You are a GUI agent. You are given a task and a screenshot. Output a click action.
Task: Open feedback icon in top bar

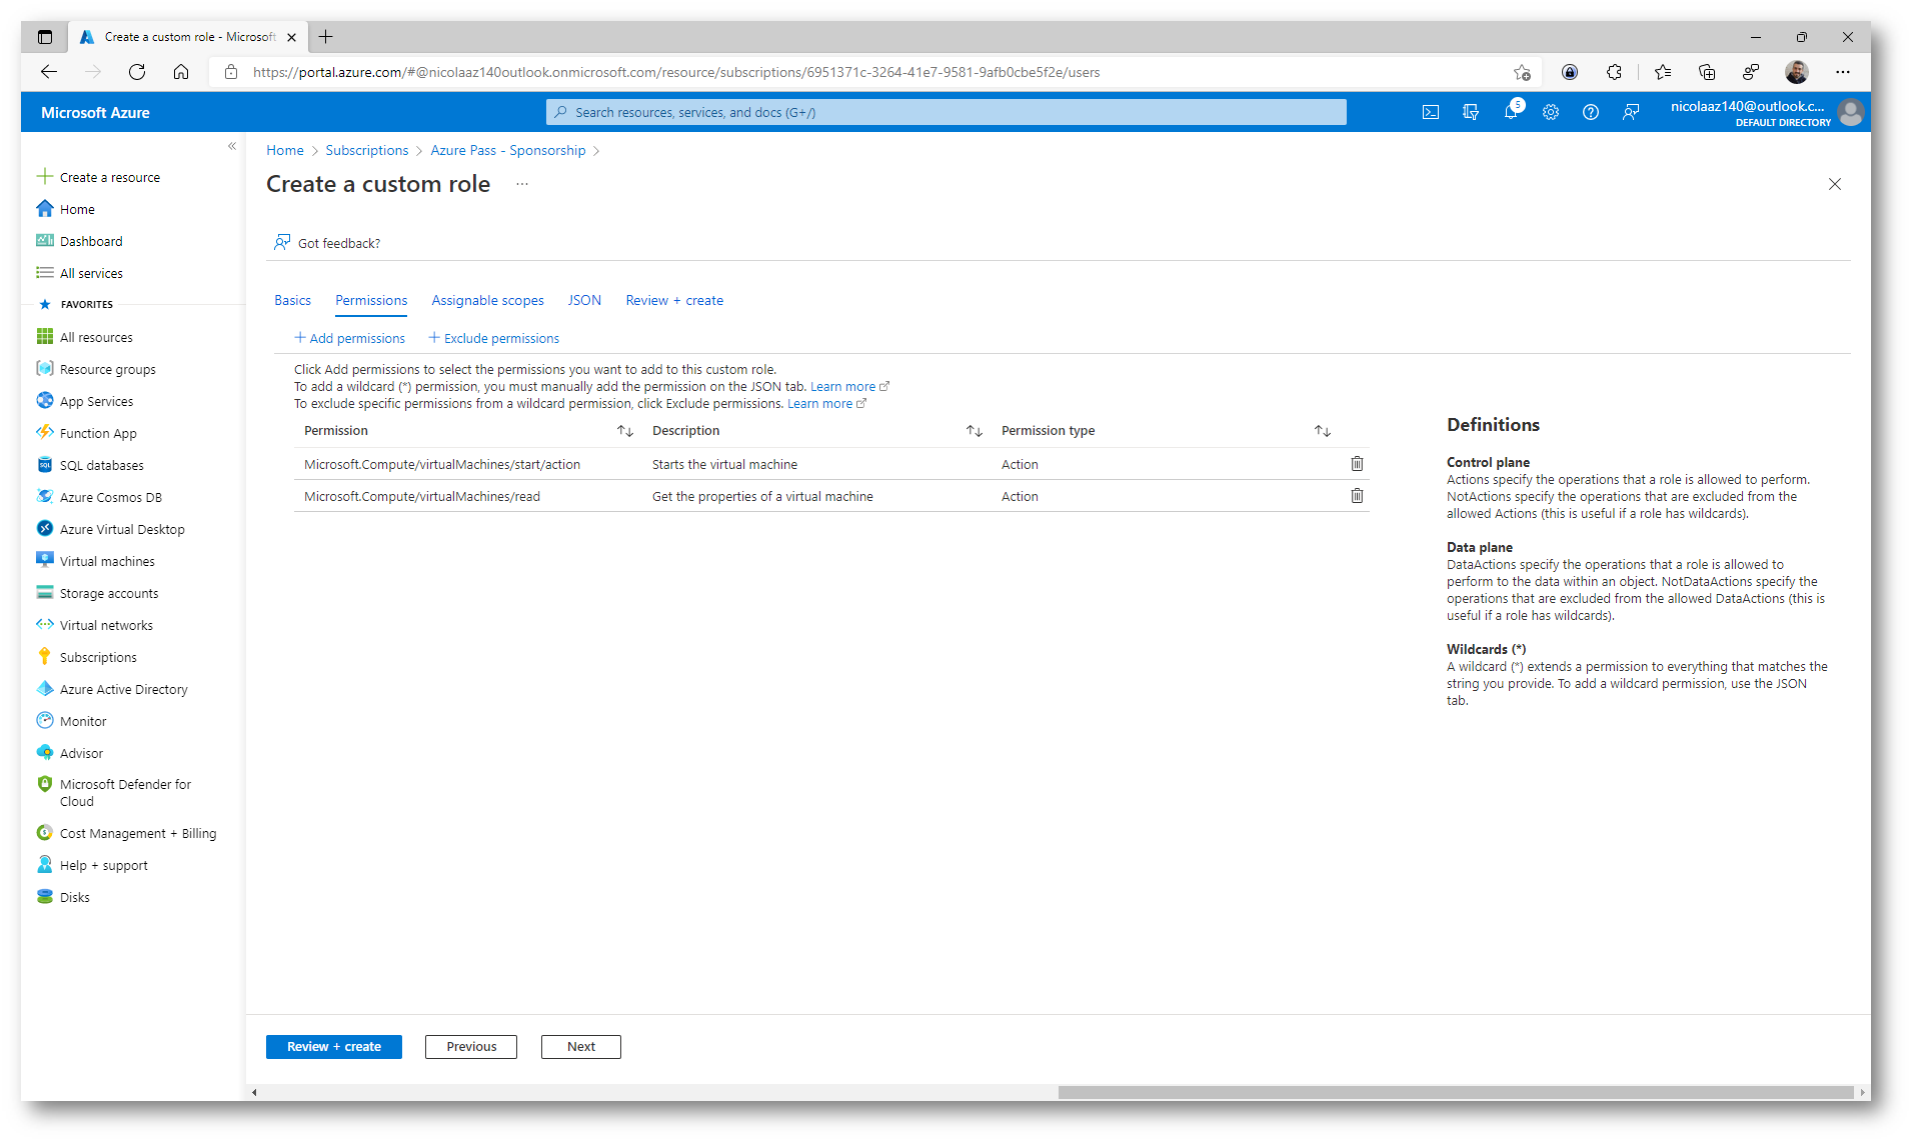[x=1631, y=112]
